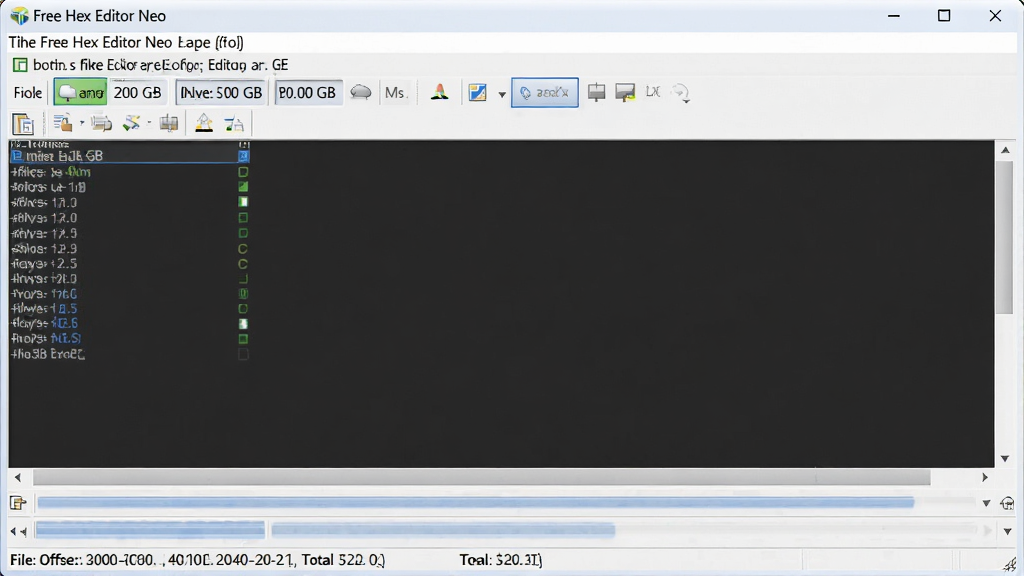Click the highlighter icon with black underline
Image resolution: width=1024 pixels, height=576 pixels.
click(x=204, y=123)
